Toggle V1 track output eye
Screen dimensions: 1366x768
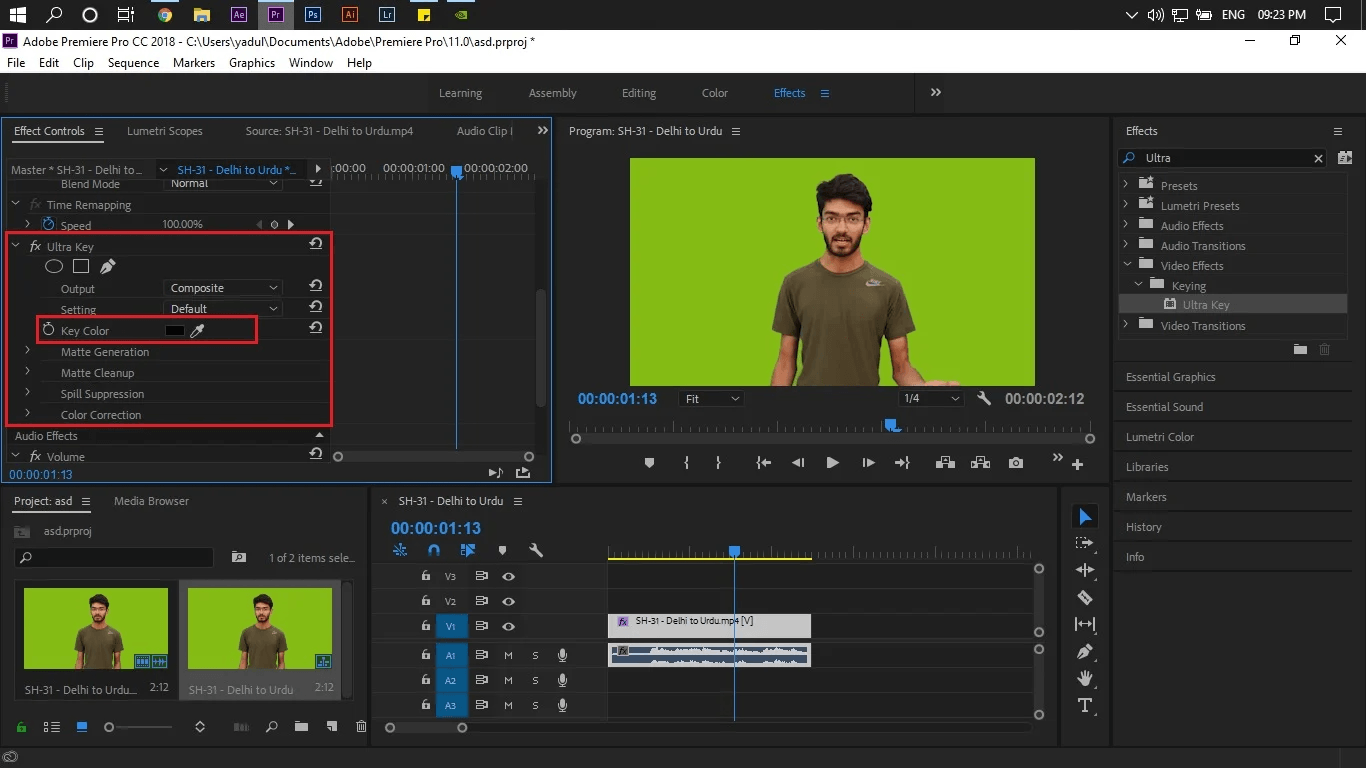pos(508,626)
